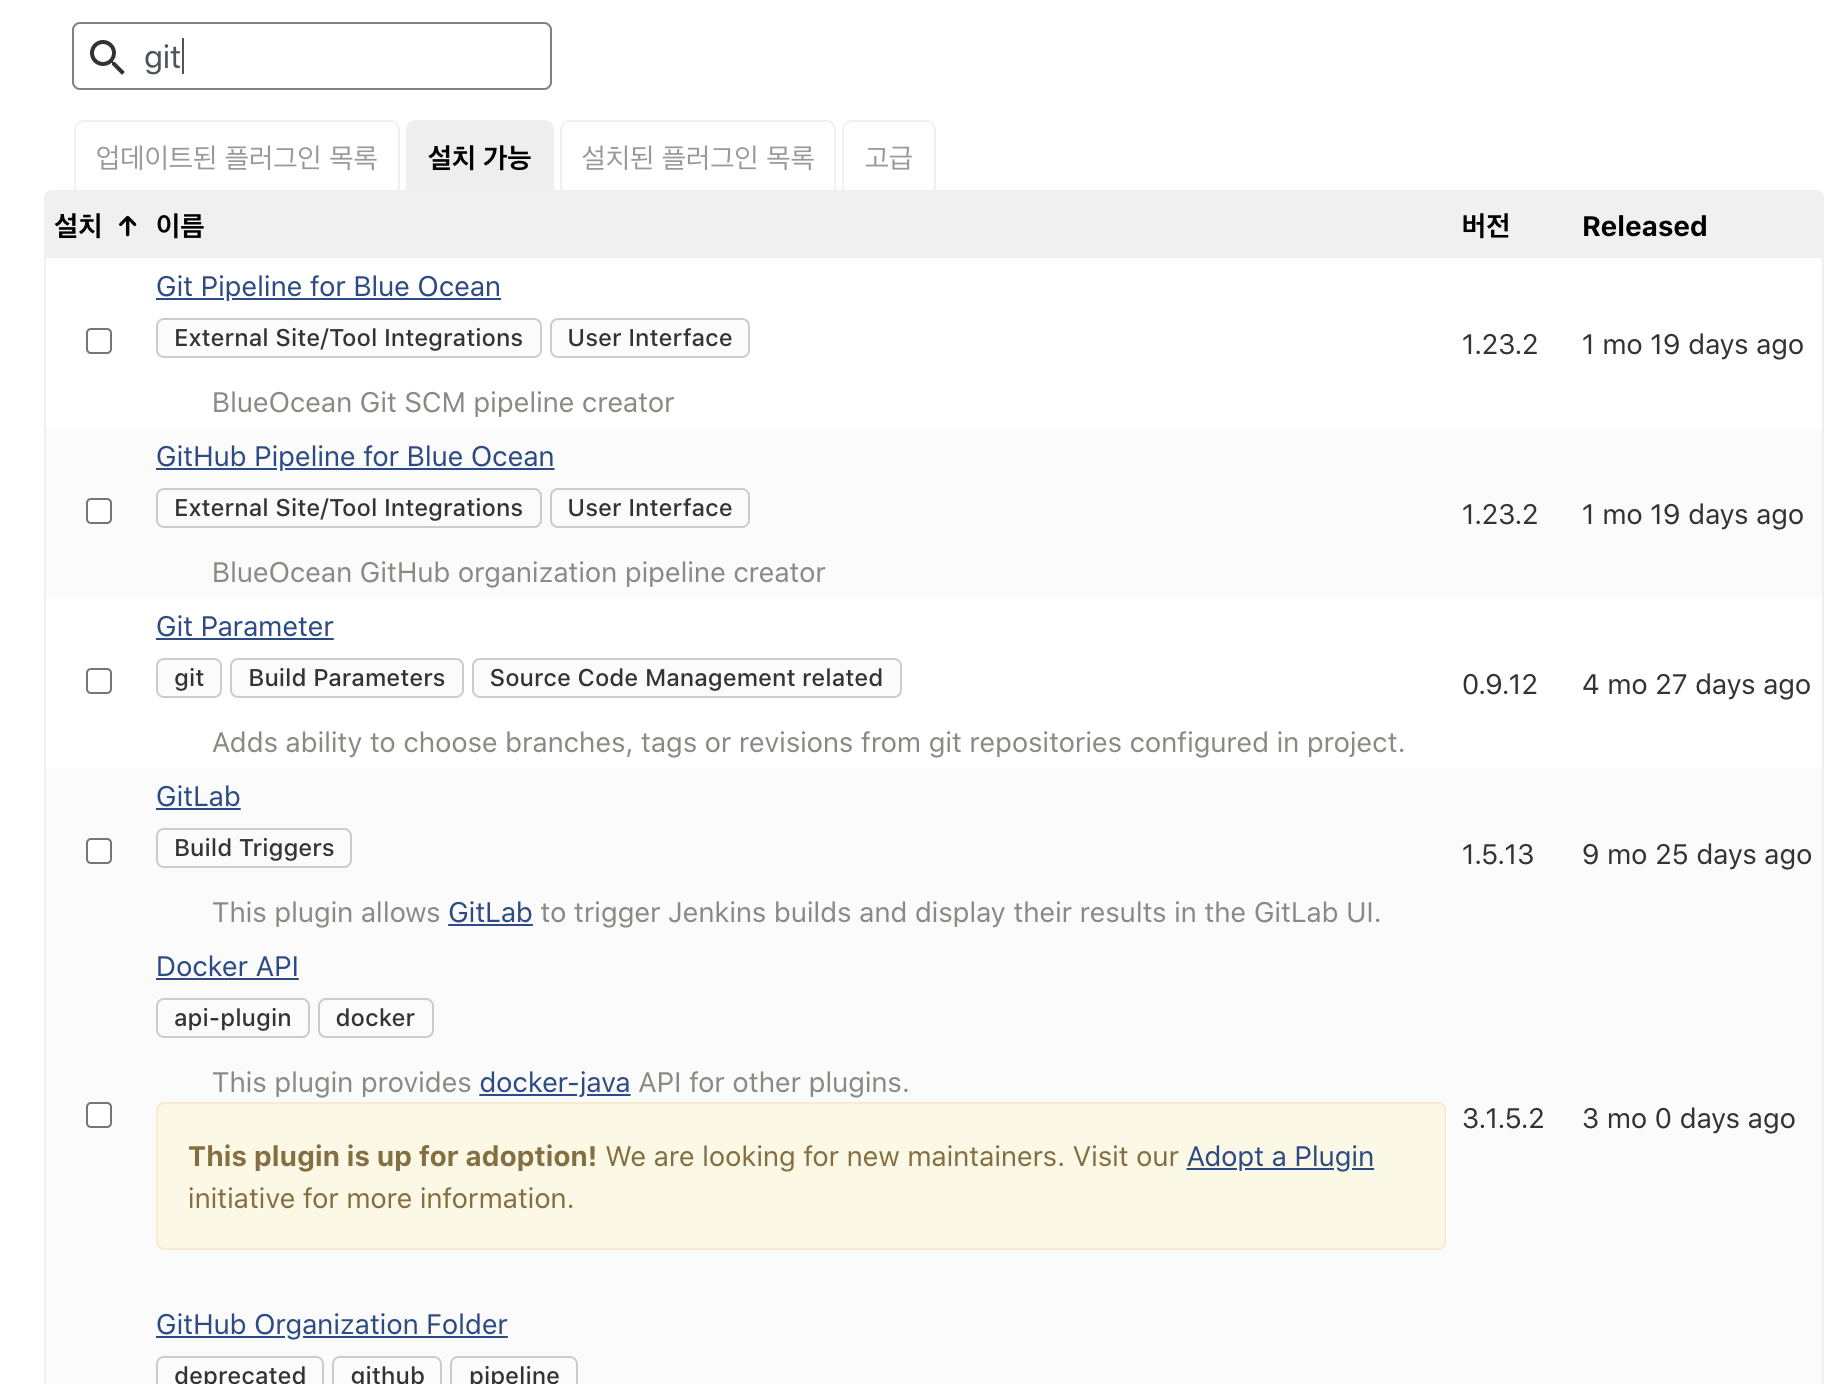Viewport: 1840px width, 1384px height.
Task: Click External Site/Tool Integrations tag under GitHub Pipeline
Action: pos(348,508)
